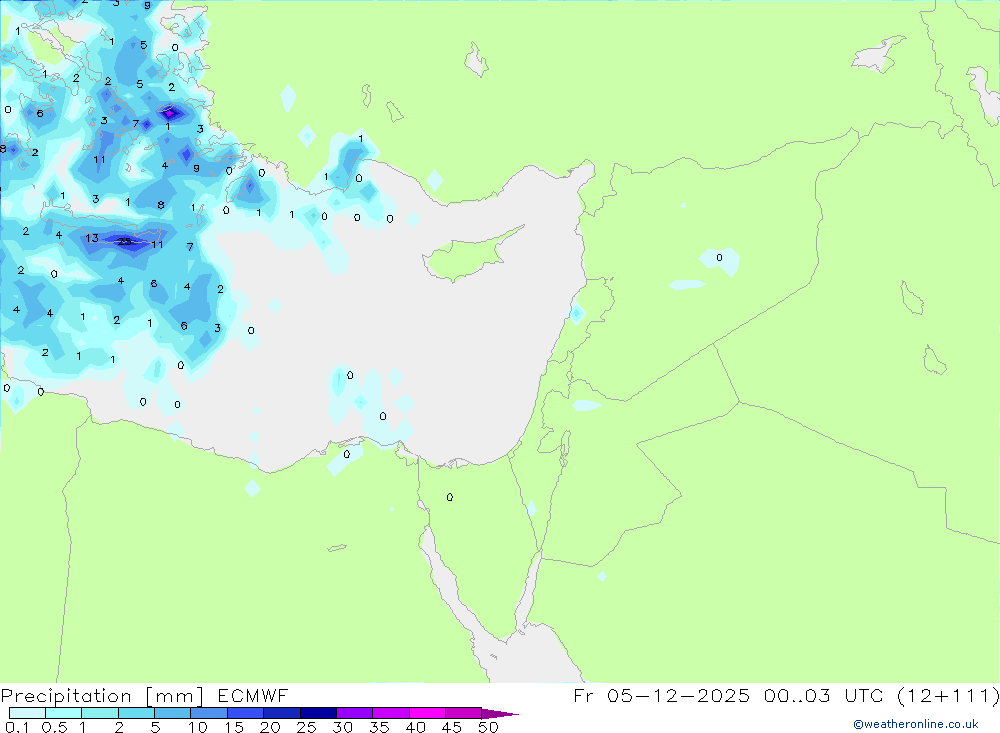Click the legend label 40
This screenshot has width=1000, height=733.
click(x=415, y=727)
